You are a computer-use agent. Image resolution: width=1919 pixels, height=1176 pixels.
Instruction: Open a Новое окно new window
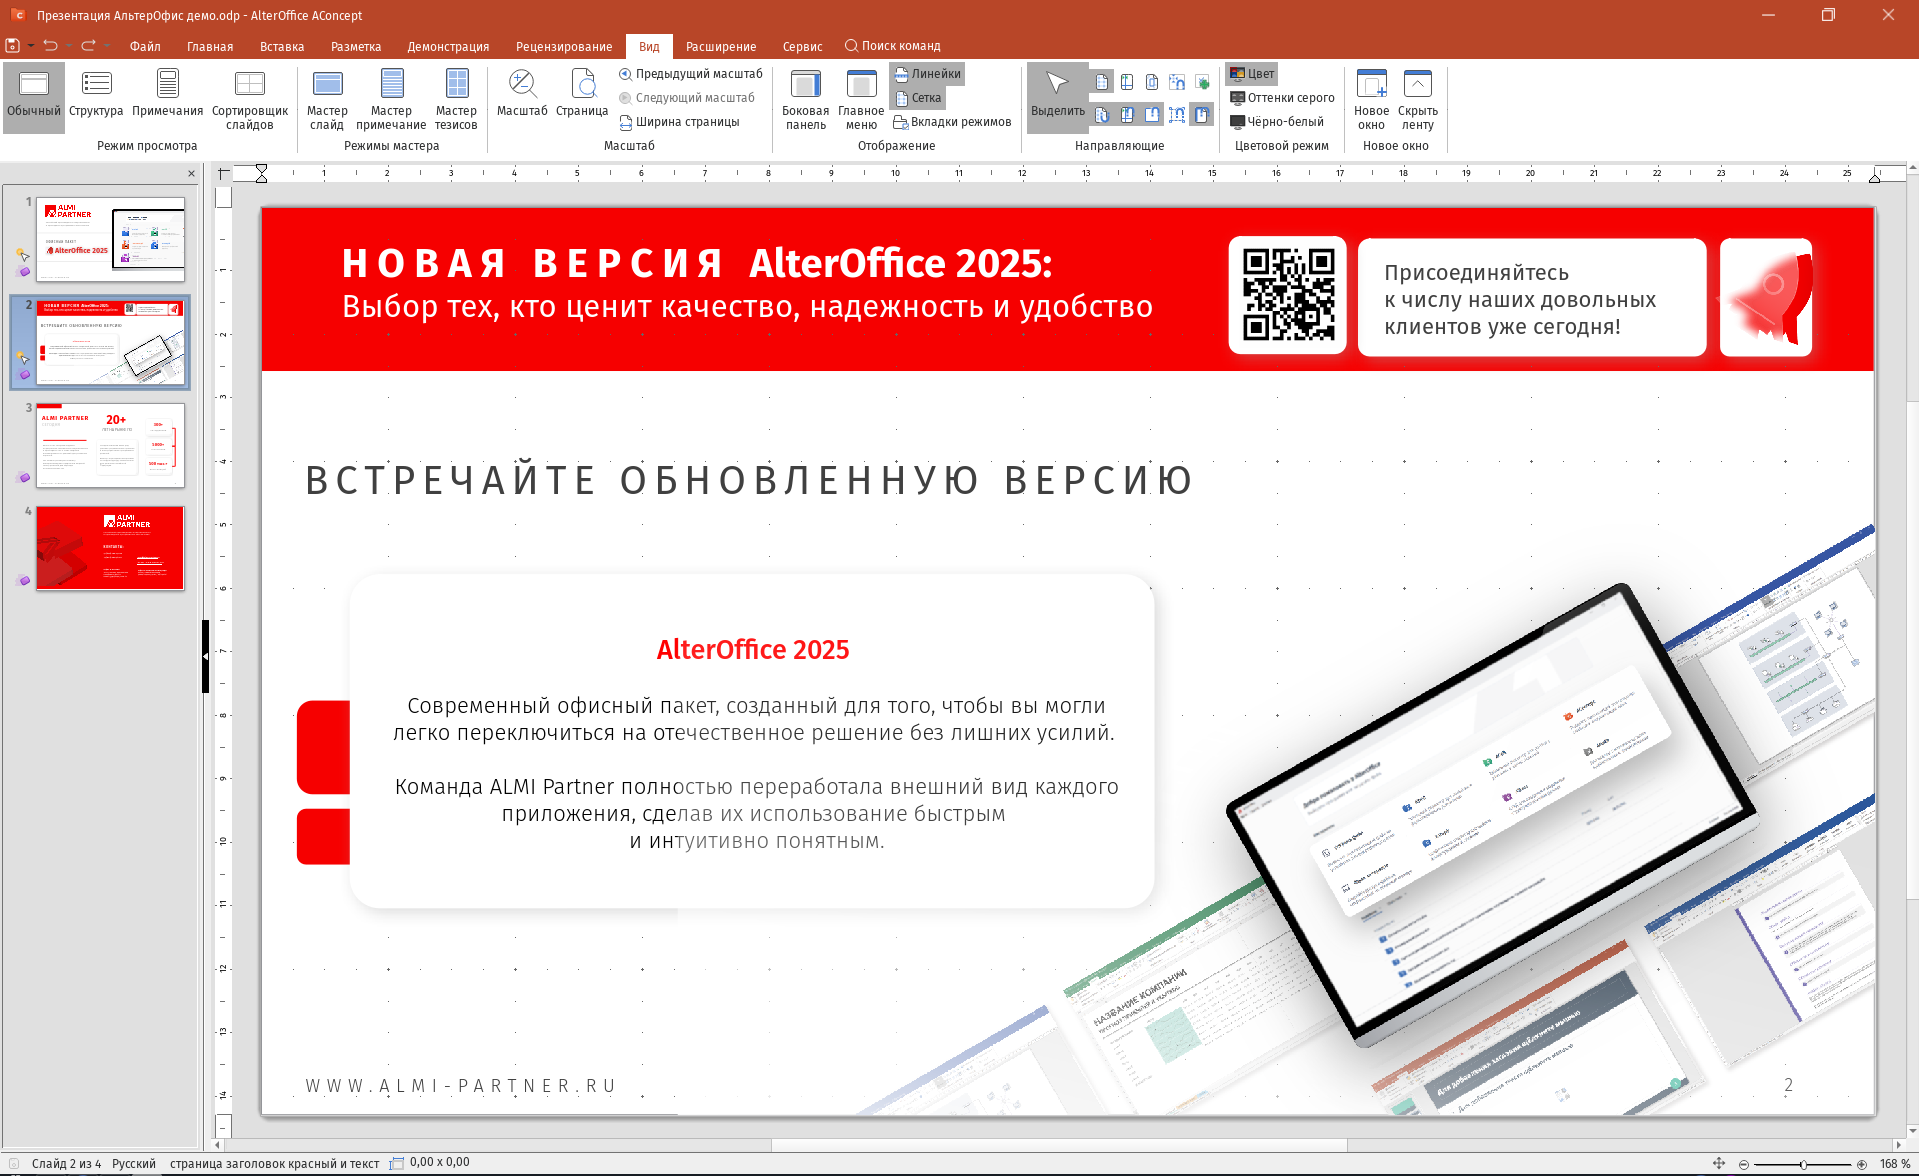click(x=1371, y=98)
